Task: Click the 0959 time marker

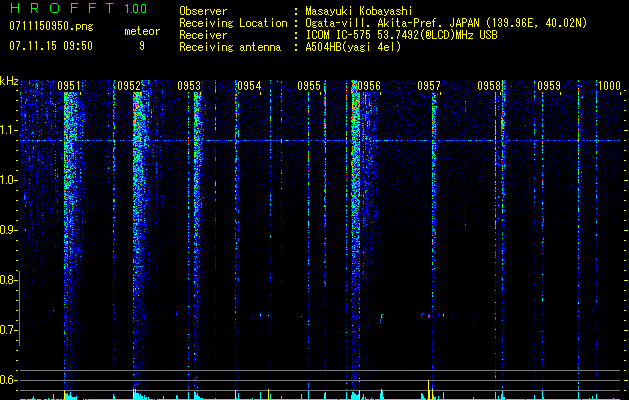Action: tap(549, 86)
